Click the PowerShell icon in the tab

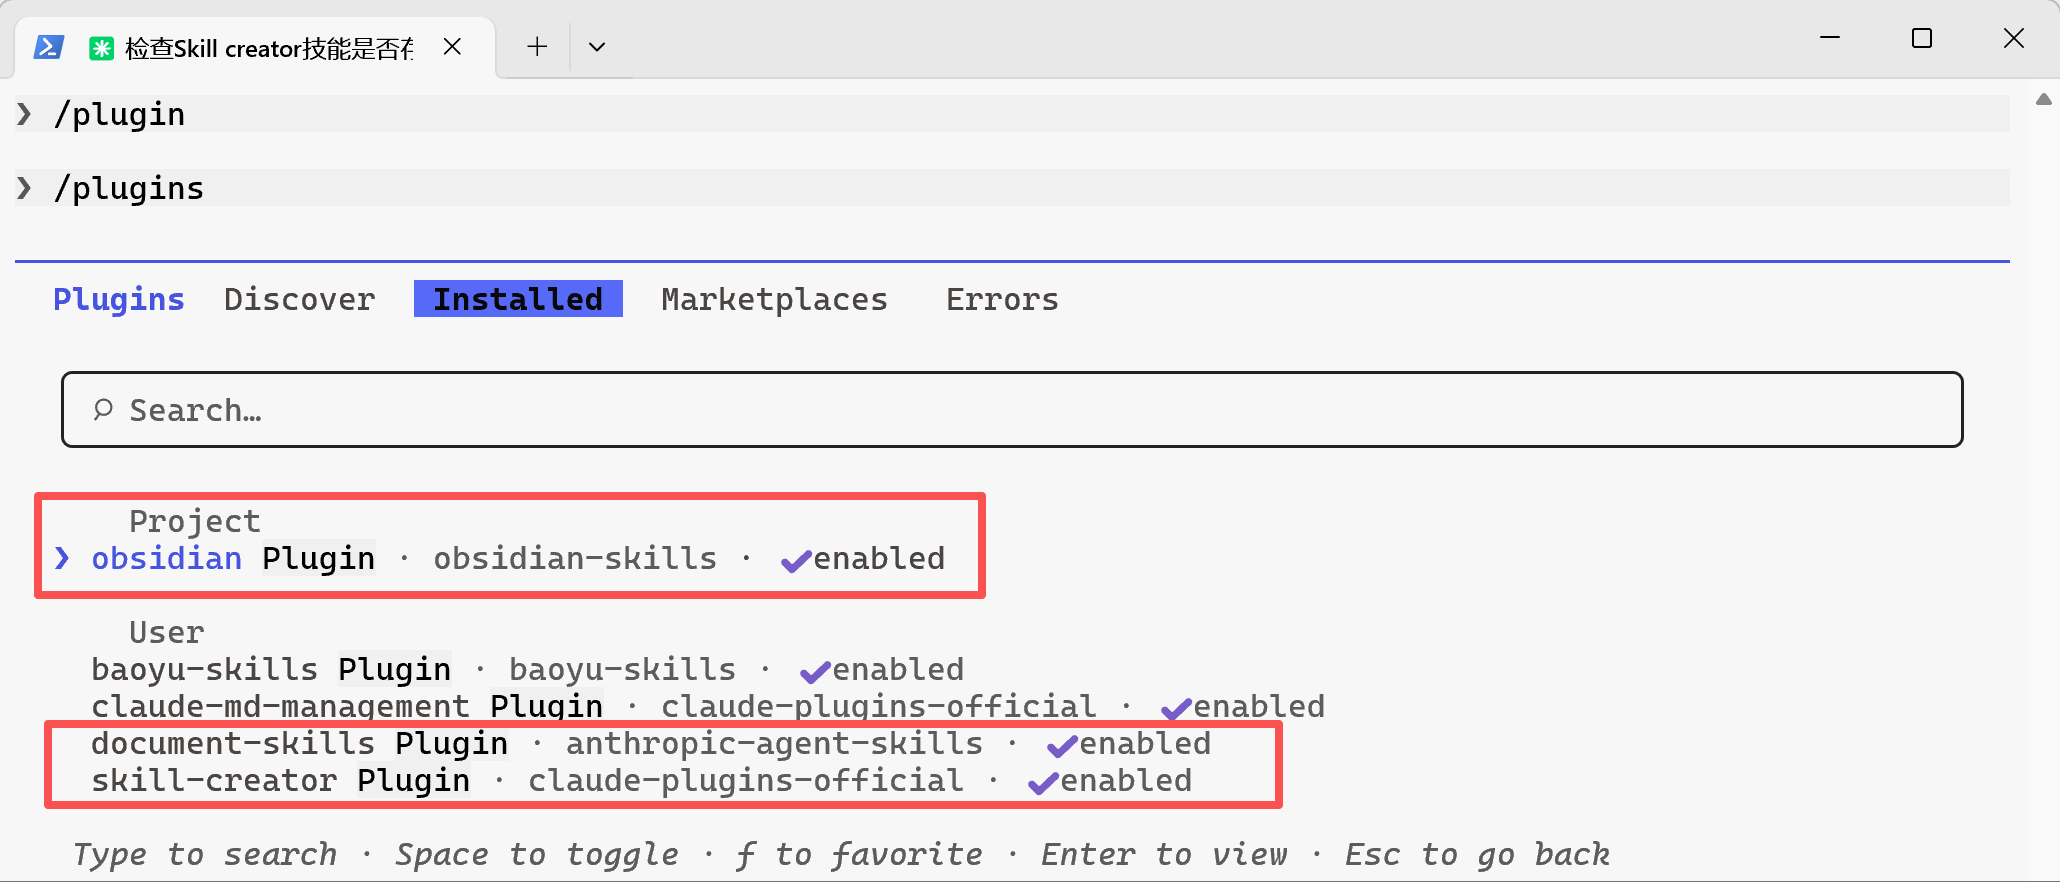click(x=49, y=47)
